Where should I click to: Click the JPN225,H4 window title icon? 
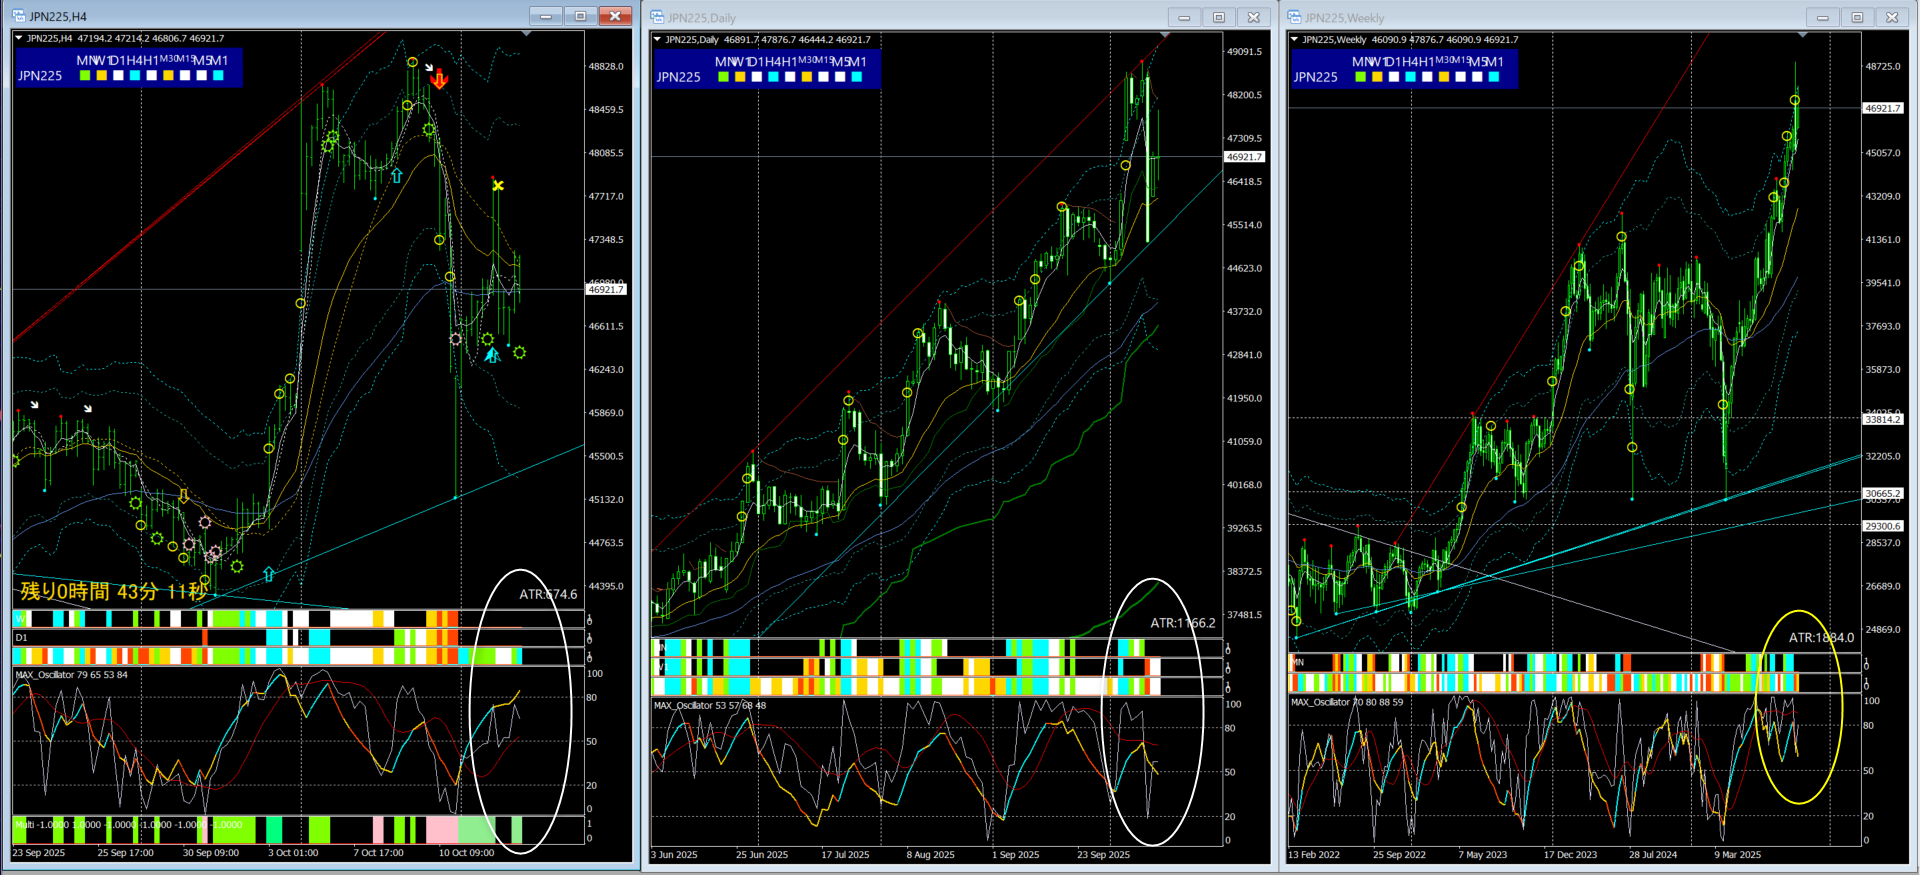tap(19, 16)
